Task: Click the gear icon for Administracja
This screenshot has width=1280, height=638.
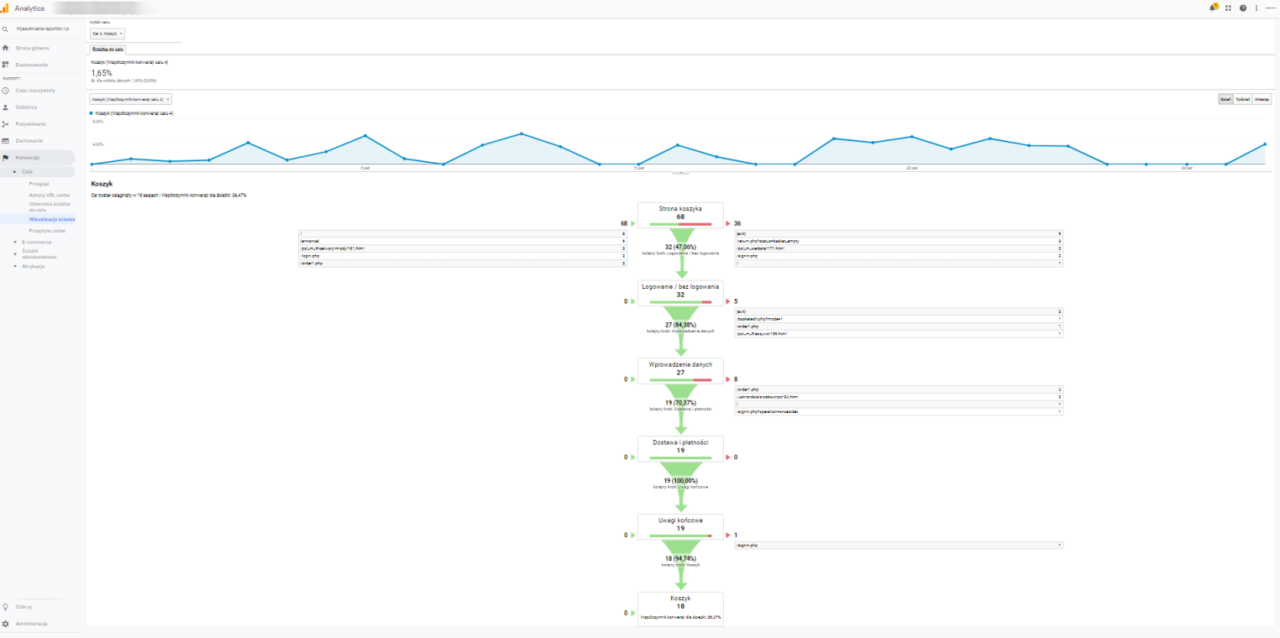Action: (x=6, y=623)
